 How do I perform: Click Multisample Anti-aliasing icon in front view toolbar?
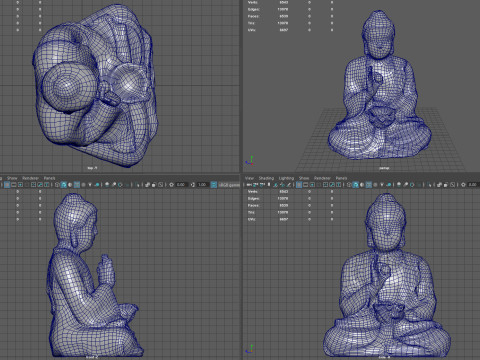pyautogui.click(x=412, y=184)
